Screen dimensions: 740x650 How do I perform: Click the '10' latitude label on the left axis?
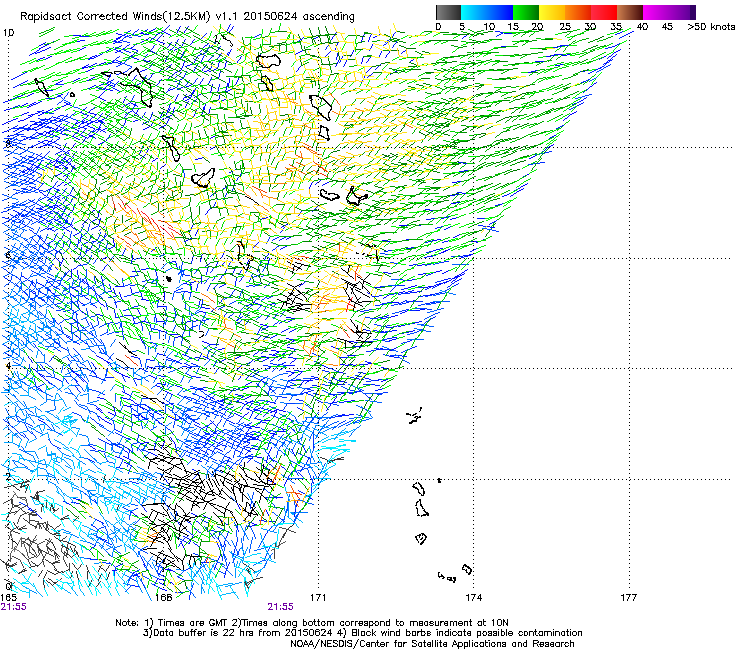(8, 33)
